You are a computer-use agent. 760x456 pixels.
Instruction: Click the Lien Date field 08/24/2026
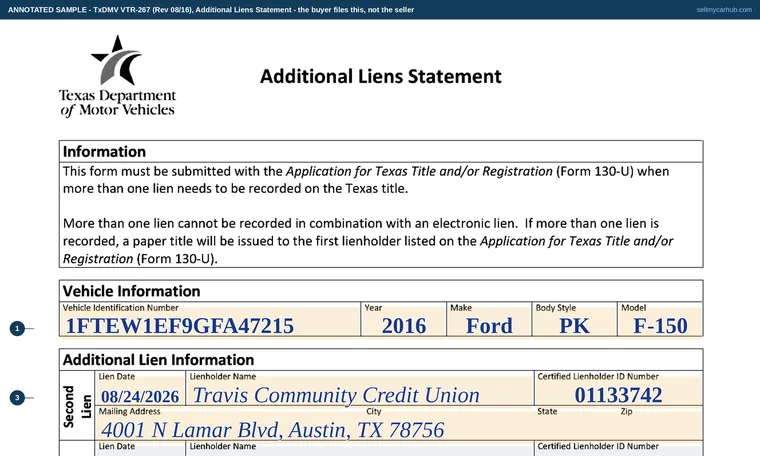tap(140, 389)
